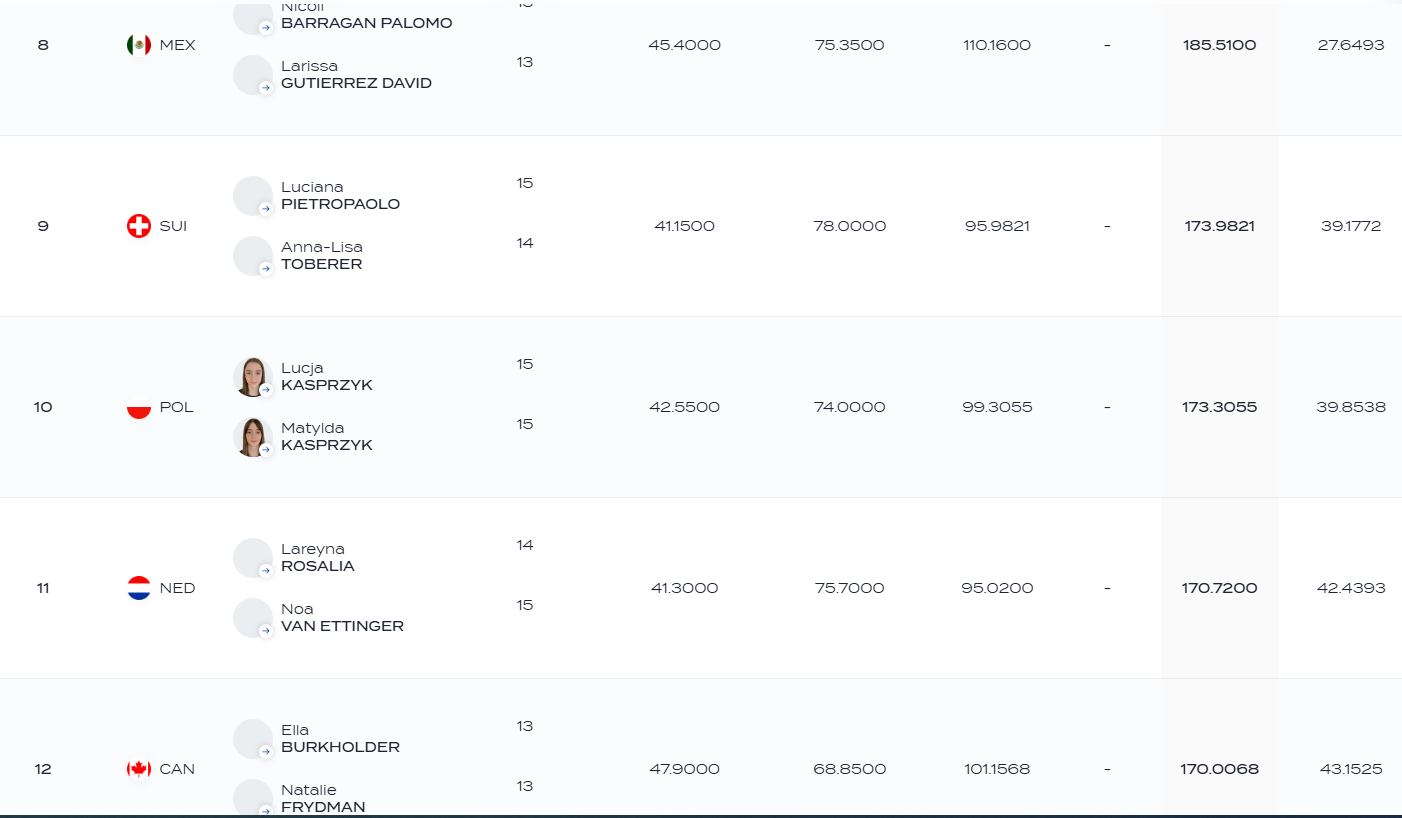Open Larissa Gutierrez David athlete link
Image resolution: width=1402 pixels, height=818 pixels.
356,75
